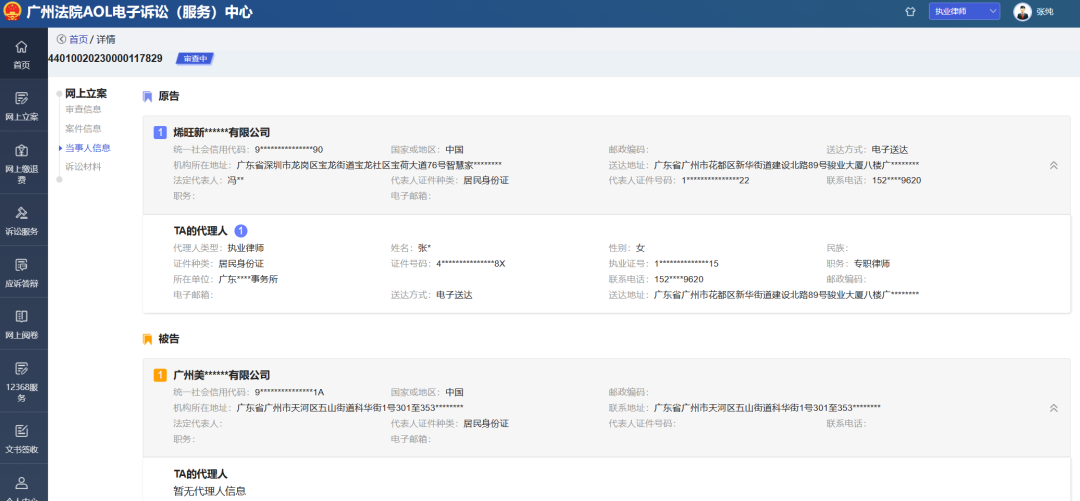
Task: Click plaintiff 法定代表人 value 冯**
Action: [236, 181]
